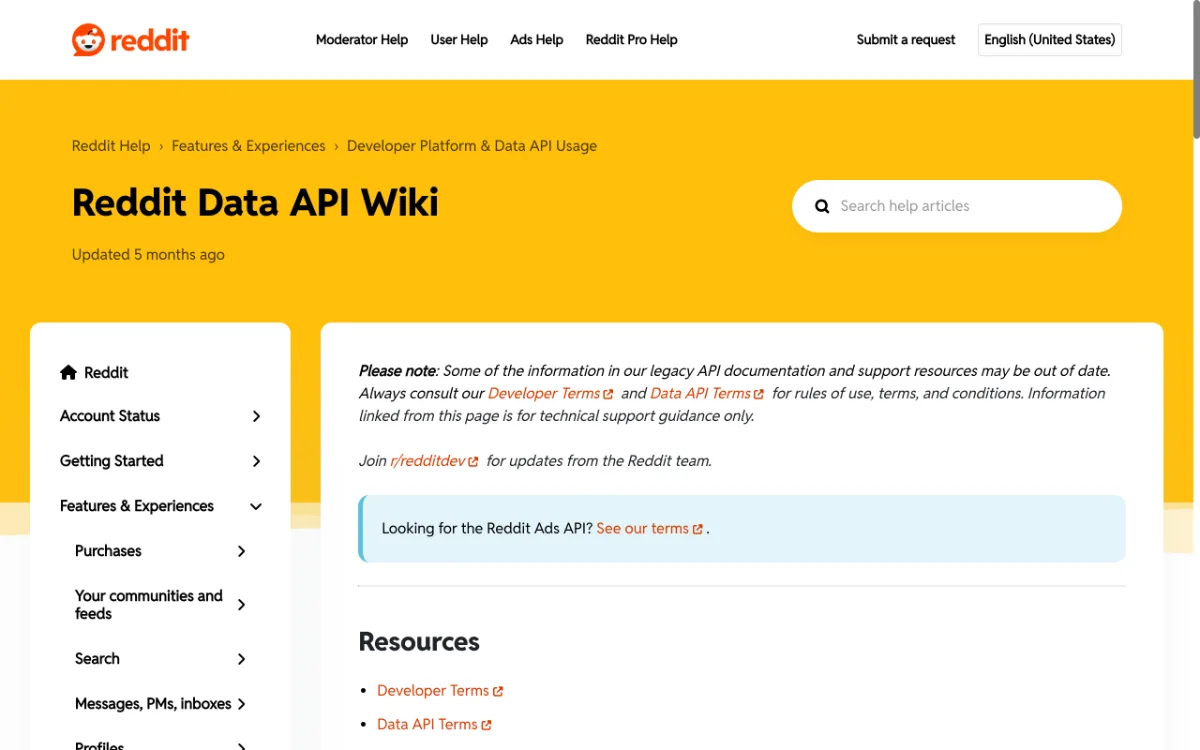Click external-link icon after r/redditdev
1200x750 pixels.
click(473, 462)
